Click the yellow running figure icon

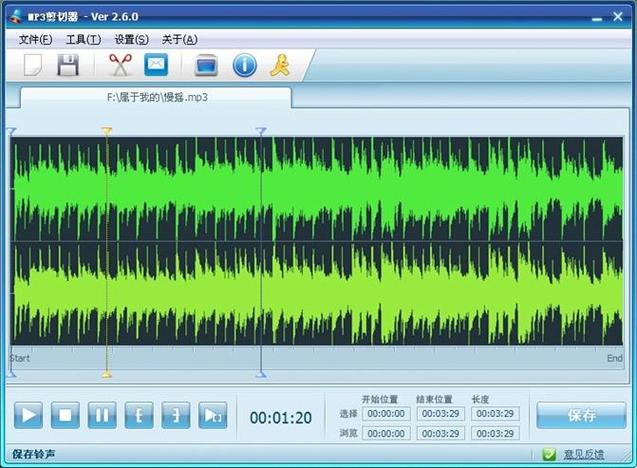[x=280, y=65]
